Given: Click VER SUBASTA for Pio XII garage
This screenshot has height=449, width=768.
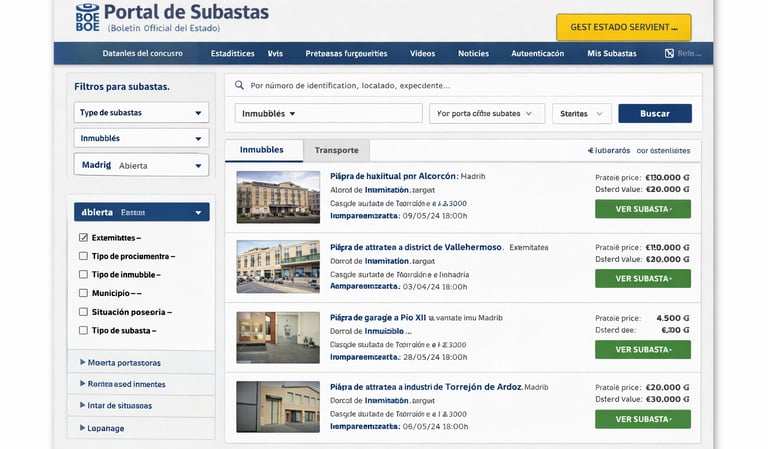Looking at the screenshot, I should 643,350.
